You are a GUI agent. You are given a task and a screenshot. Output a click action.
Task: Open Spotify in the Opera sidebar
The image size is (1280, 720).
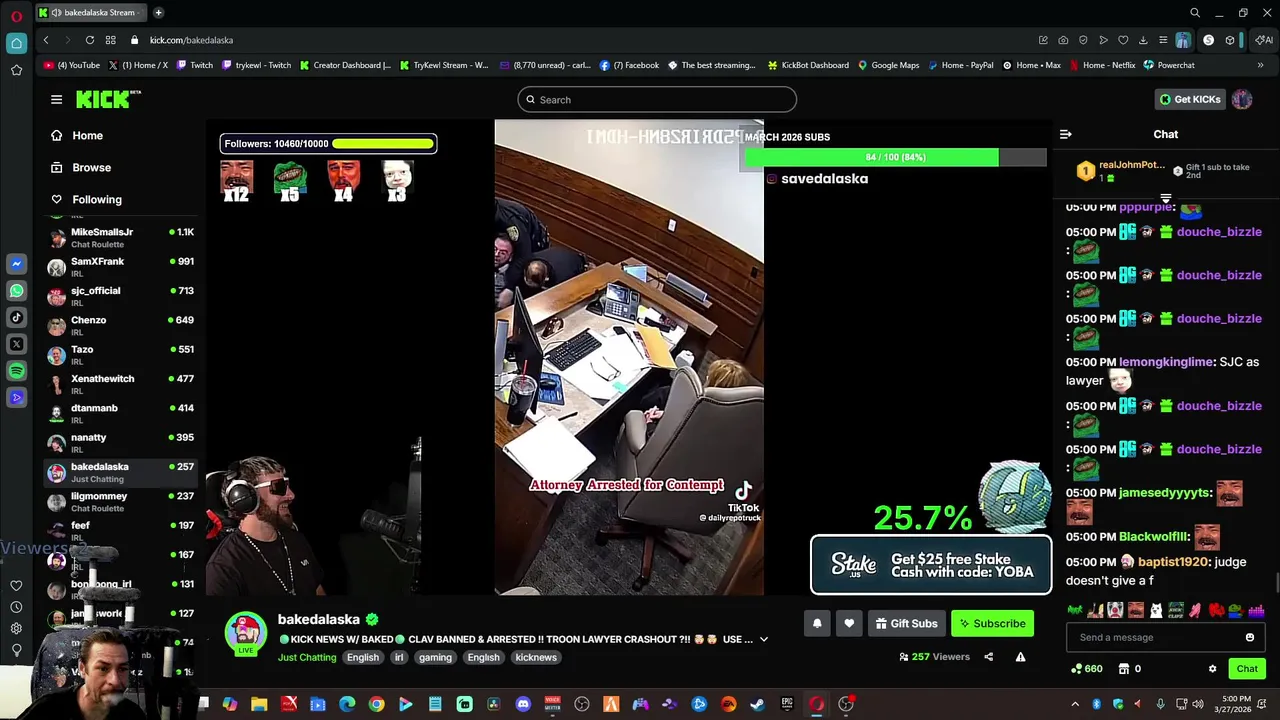(16, 371)
